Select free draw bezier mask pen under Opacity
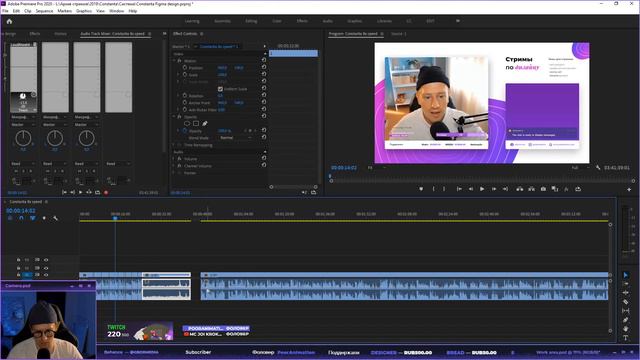The image size is (640, 360). (204, 123)
